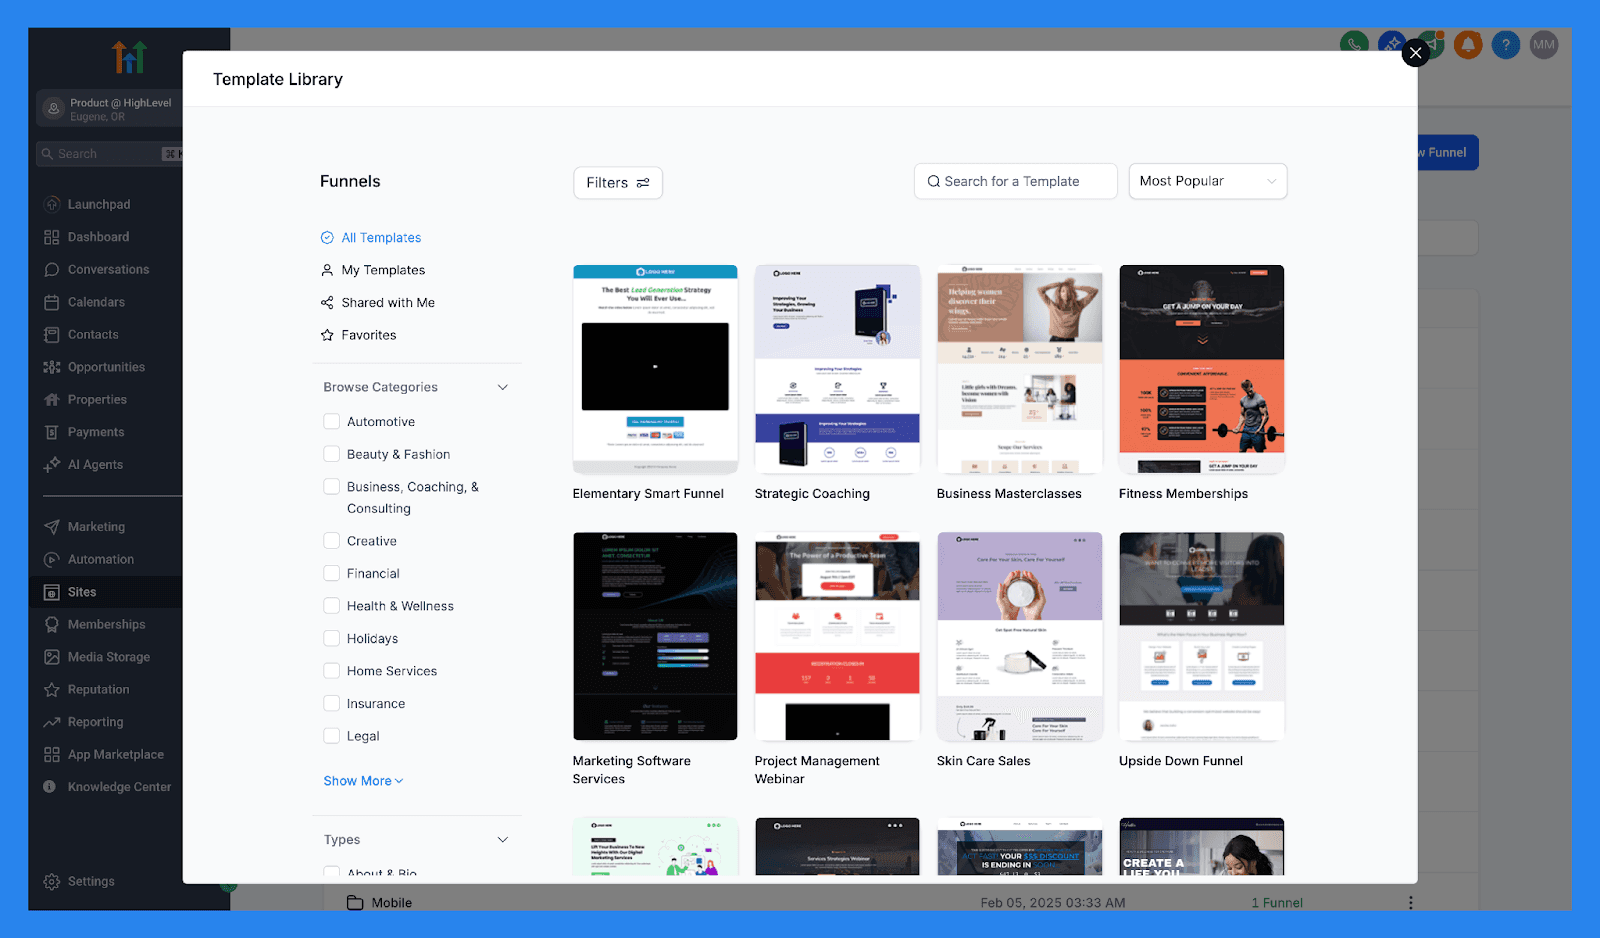Image resolution: width=1600 pixels, height=938 pixels.
Task: Open Favorites templates
Action: pyautogui.click(x=358, y=335)
